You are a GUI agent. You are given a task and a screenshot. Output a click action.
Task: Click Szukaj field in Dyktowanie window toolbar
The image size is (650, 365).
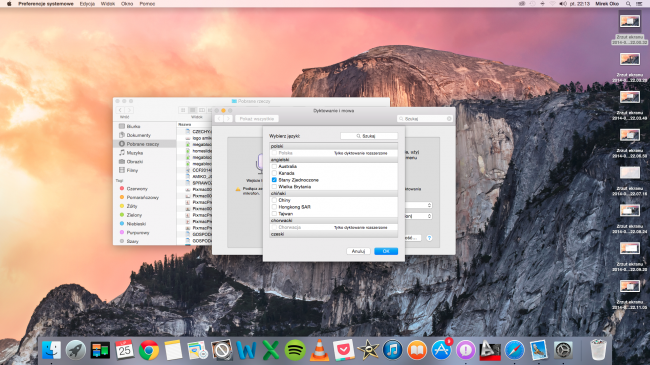(425, 119)
